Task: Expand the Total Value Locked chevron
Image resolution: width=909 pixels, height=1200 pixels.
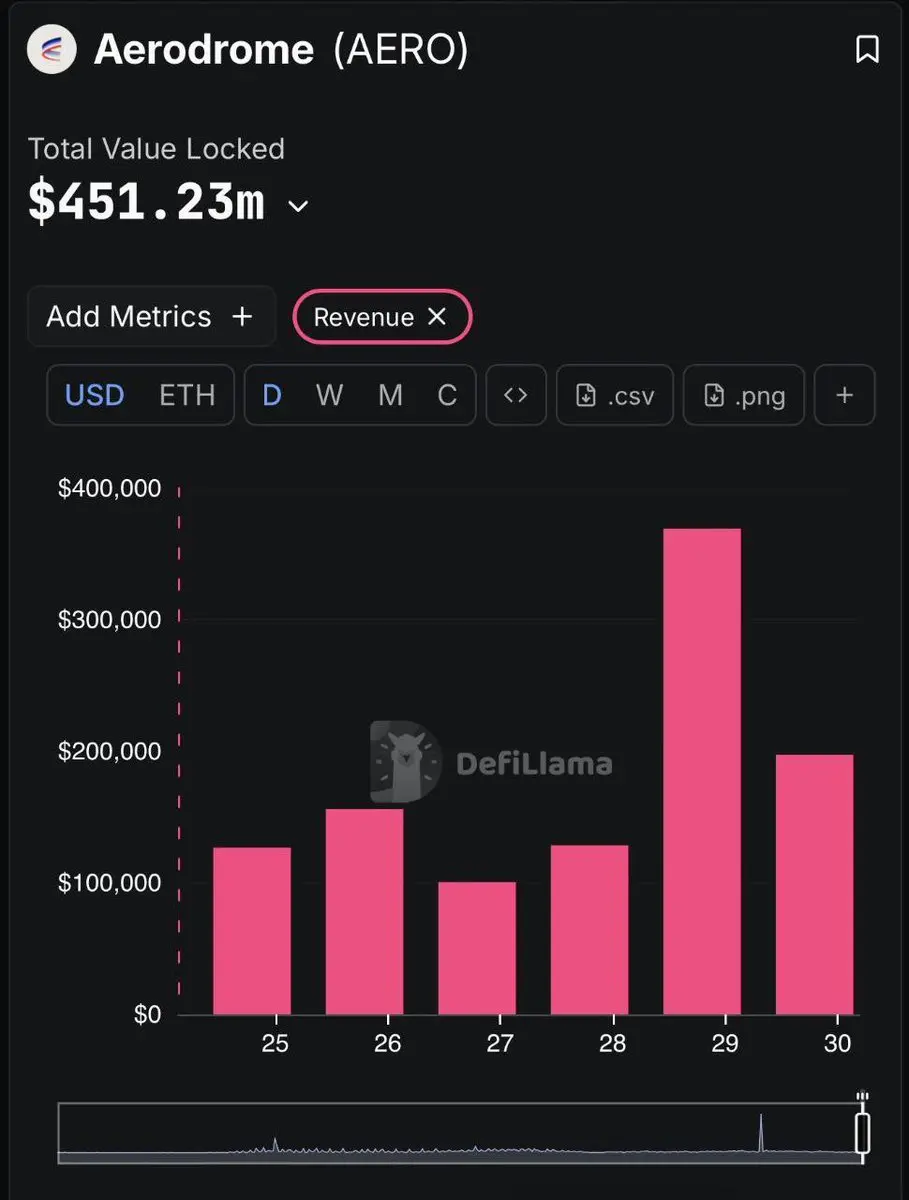Action: click(298, 207)
